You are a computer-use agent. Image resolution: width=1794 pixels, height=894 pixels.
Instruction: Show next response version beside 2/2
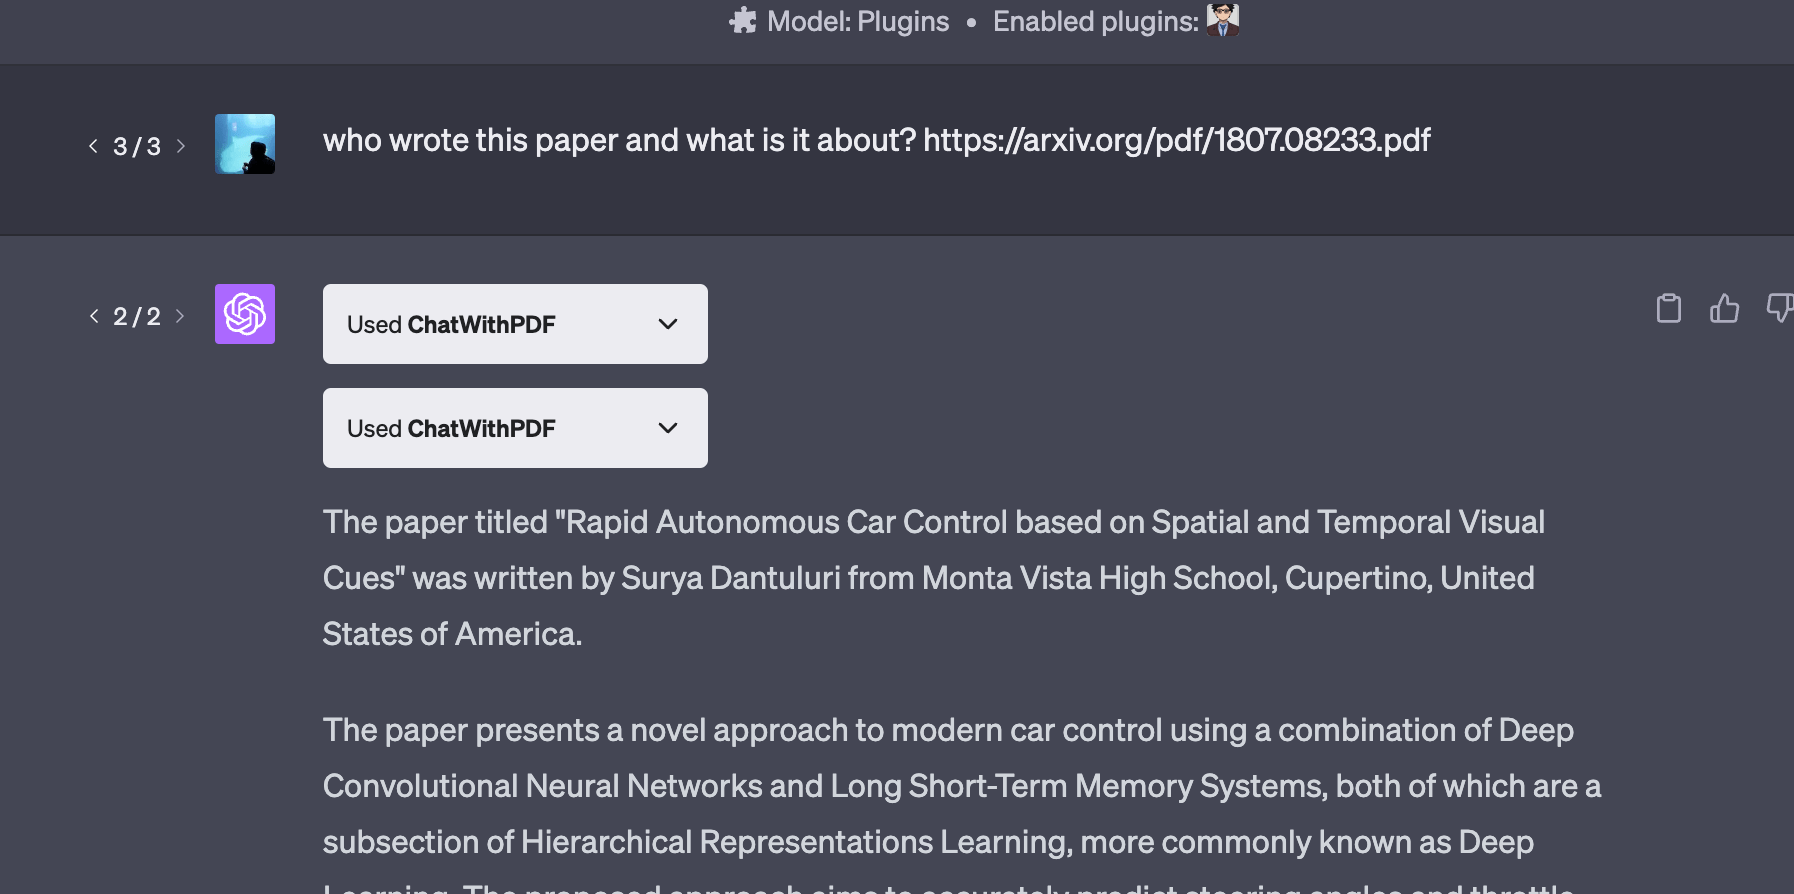[181, 316]
